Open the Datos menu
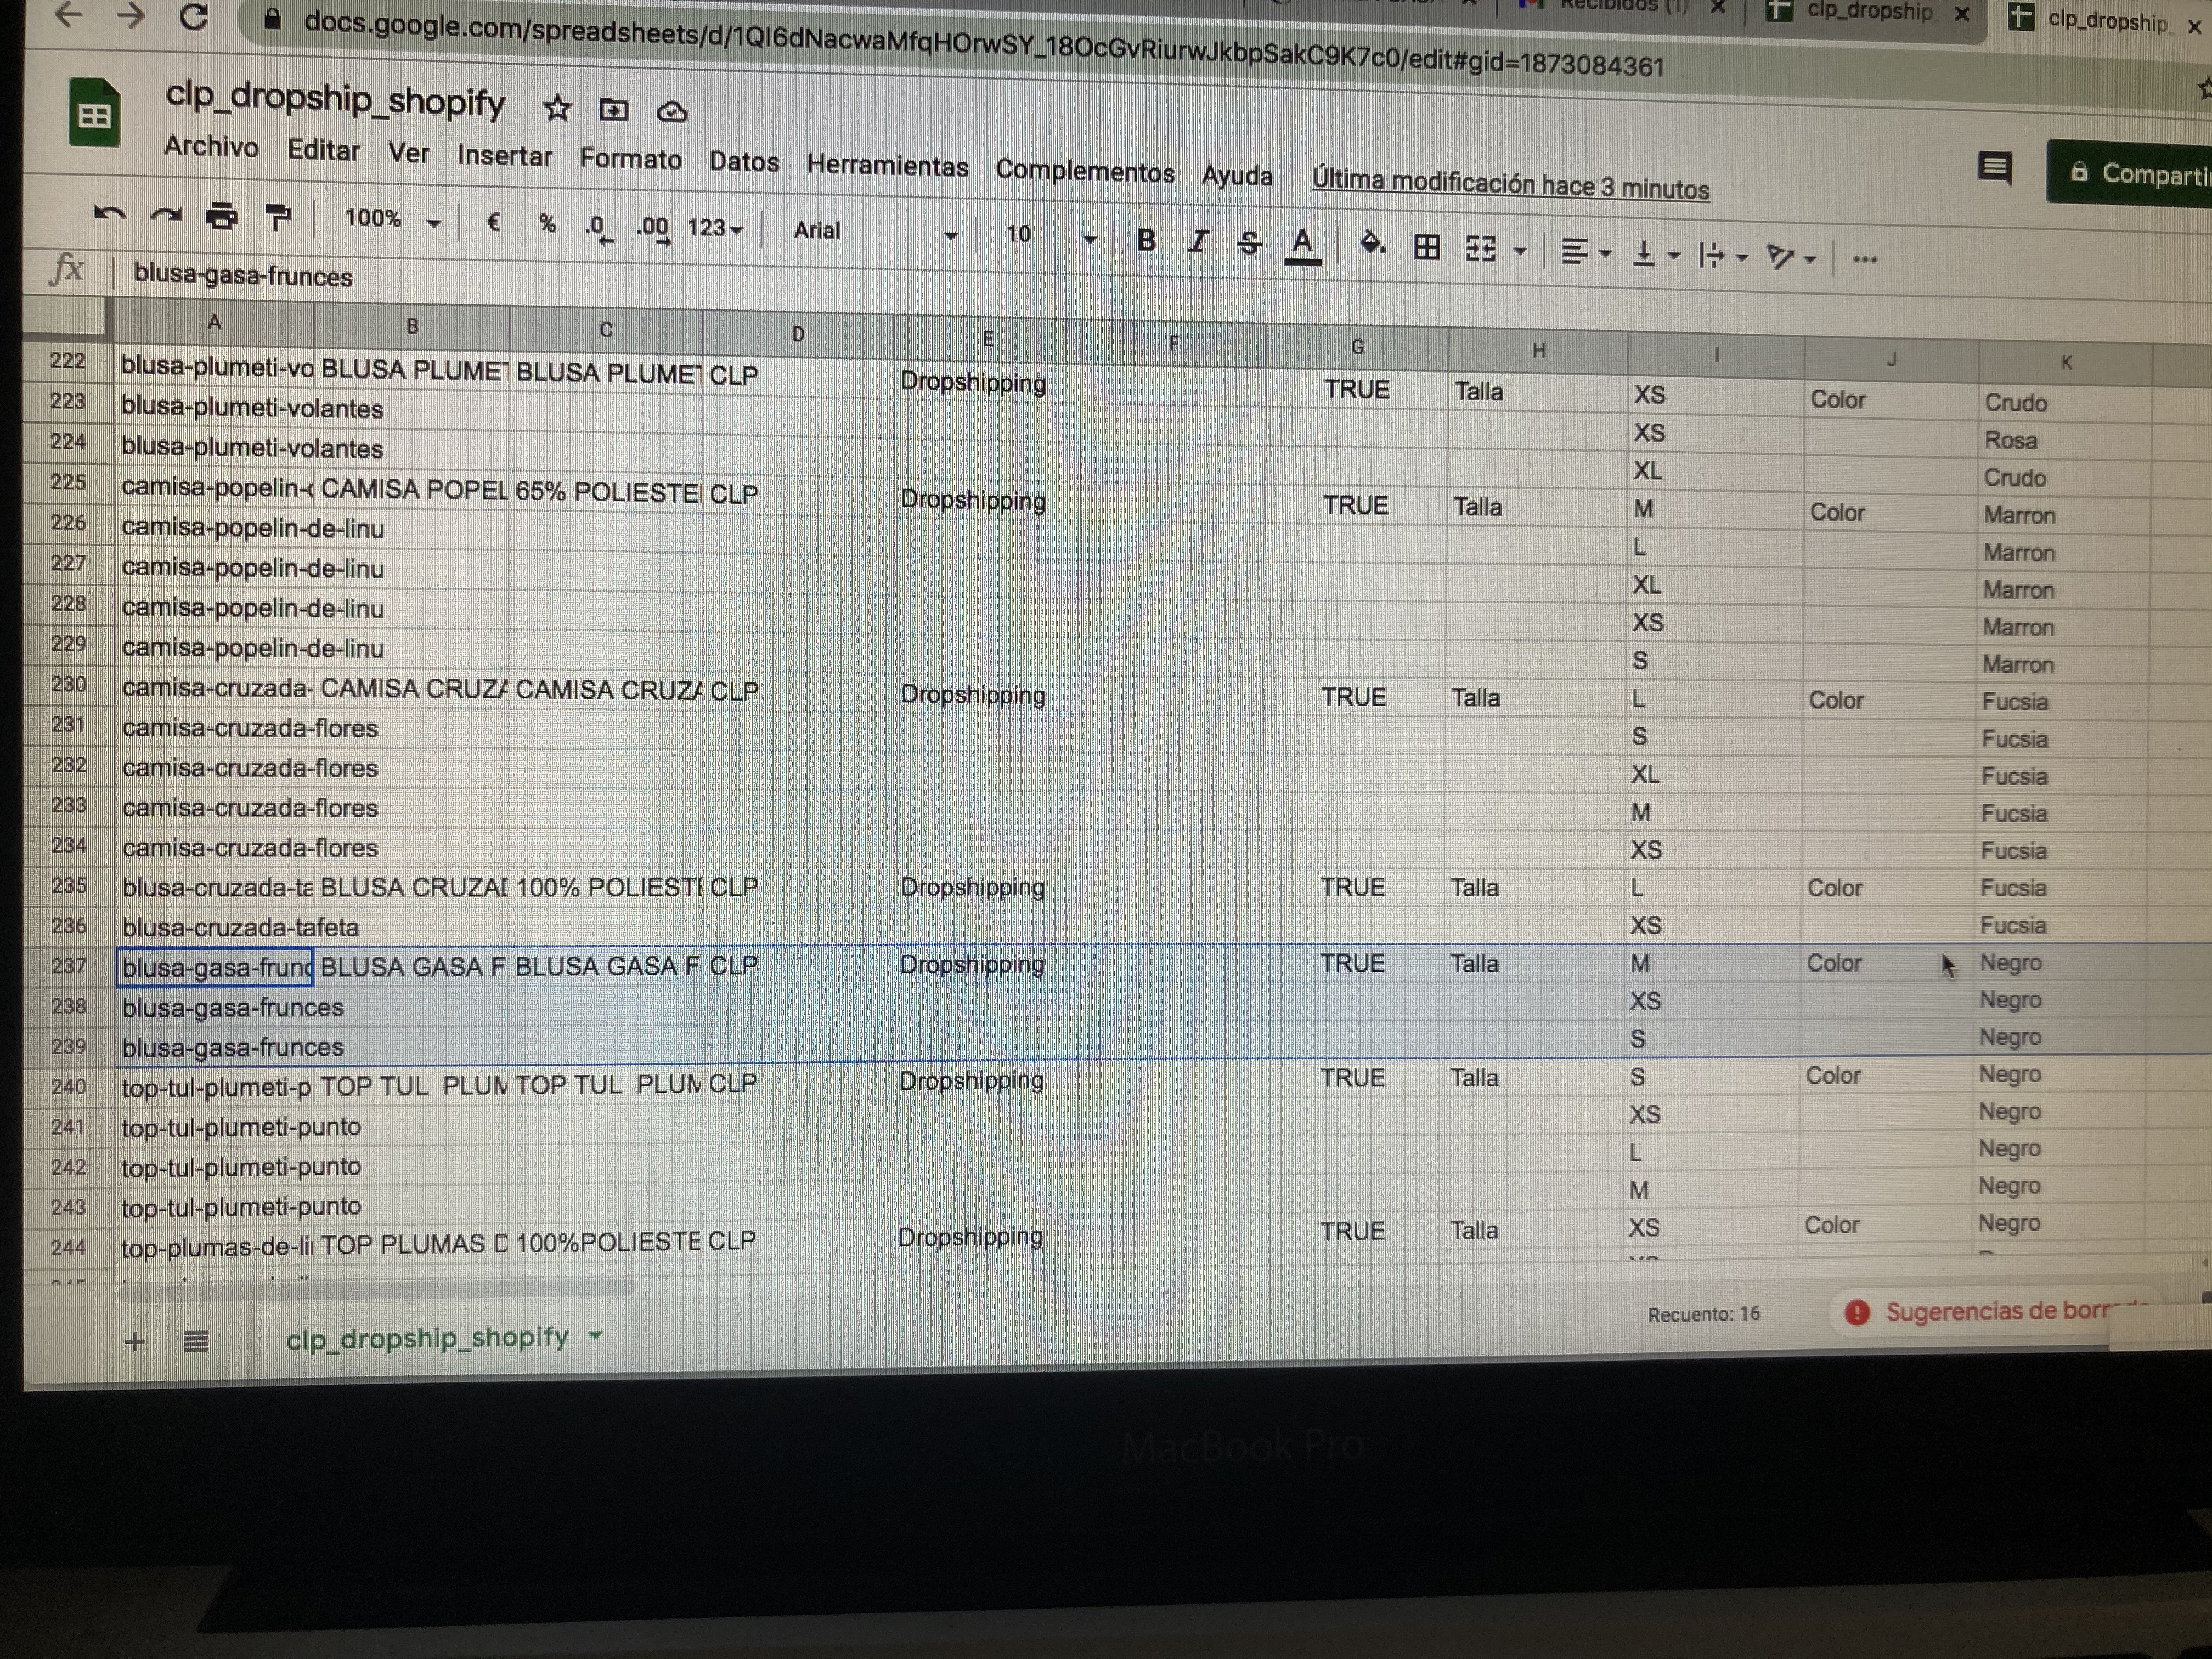 tap(743, 162)
